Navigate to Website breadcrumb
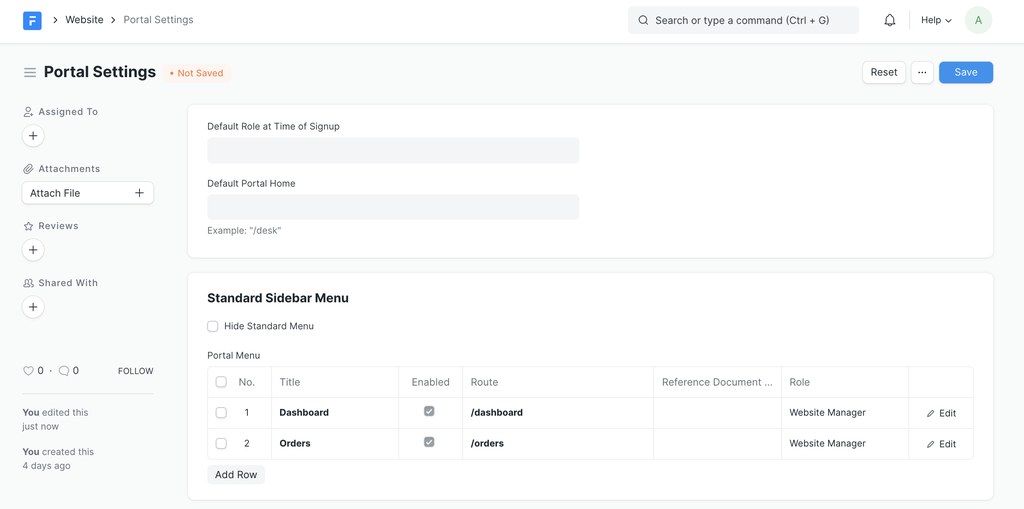Screen dimensions: 1024x509 coord(84,20)
